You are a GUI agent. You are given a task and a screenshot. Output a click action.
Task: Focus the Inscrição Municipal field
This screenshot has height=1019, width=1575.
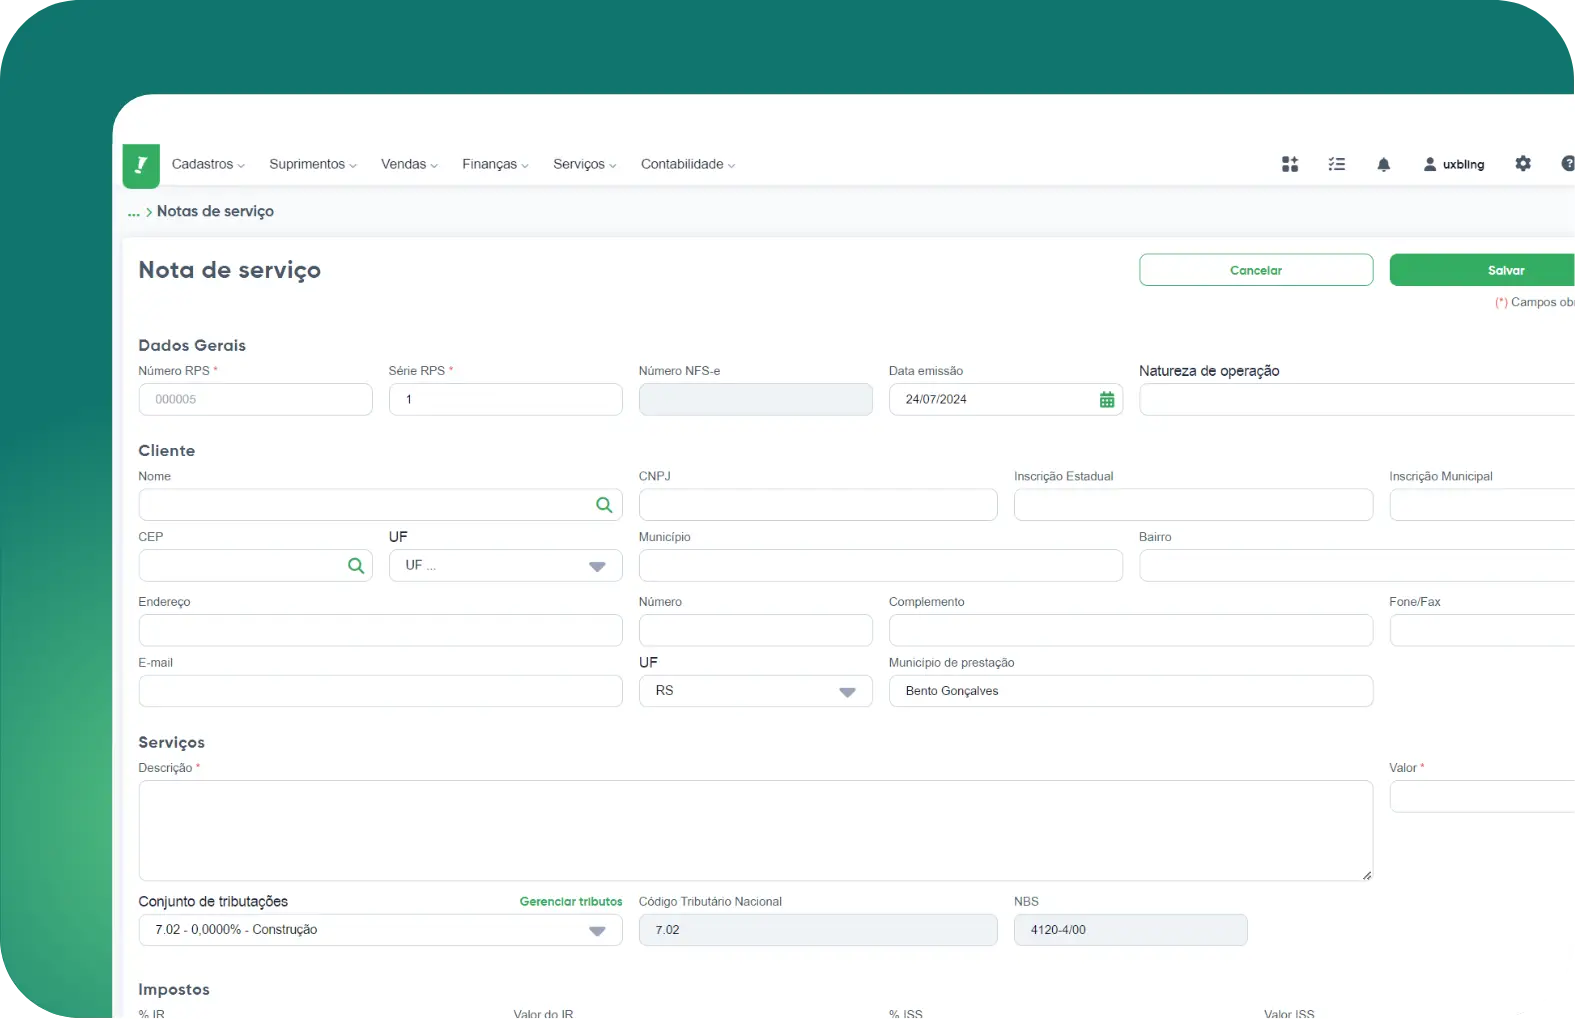(x=1482, y=505)
